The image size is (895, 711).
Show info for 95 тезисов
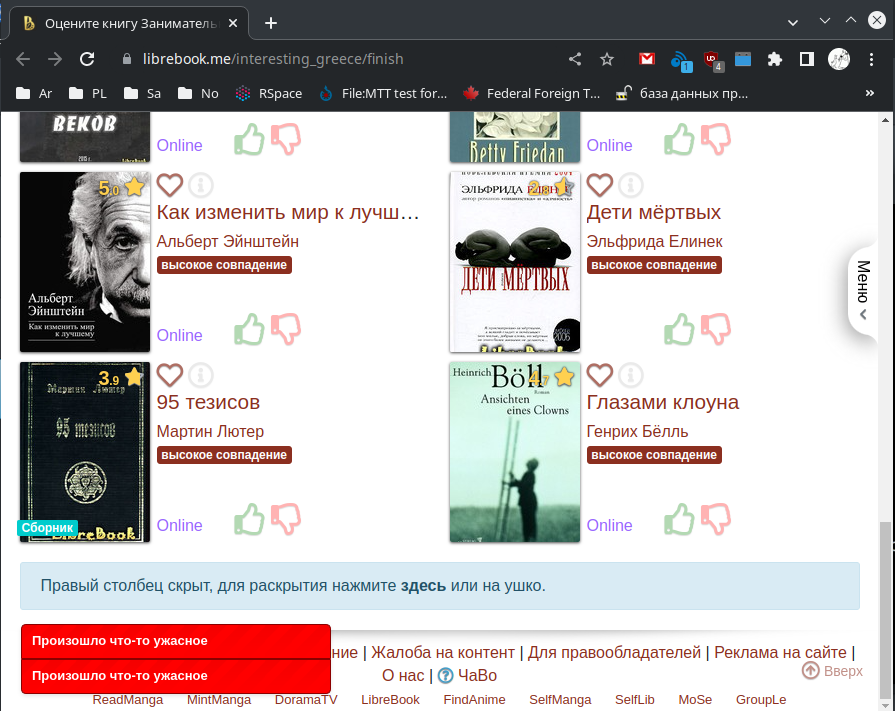click(x=200, y=375)
